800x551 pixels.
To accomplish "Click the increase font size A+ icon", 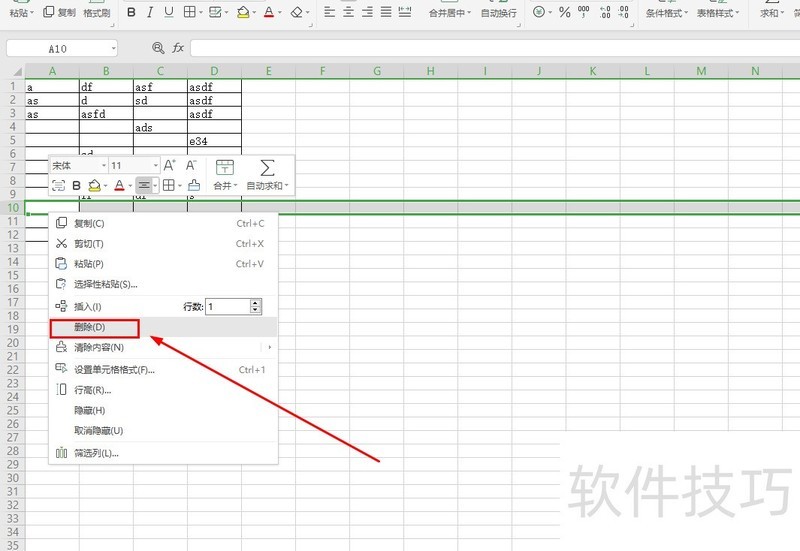I will [169, 165].
